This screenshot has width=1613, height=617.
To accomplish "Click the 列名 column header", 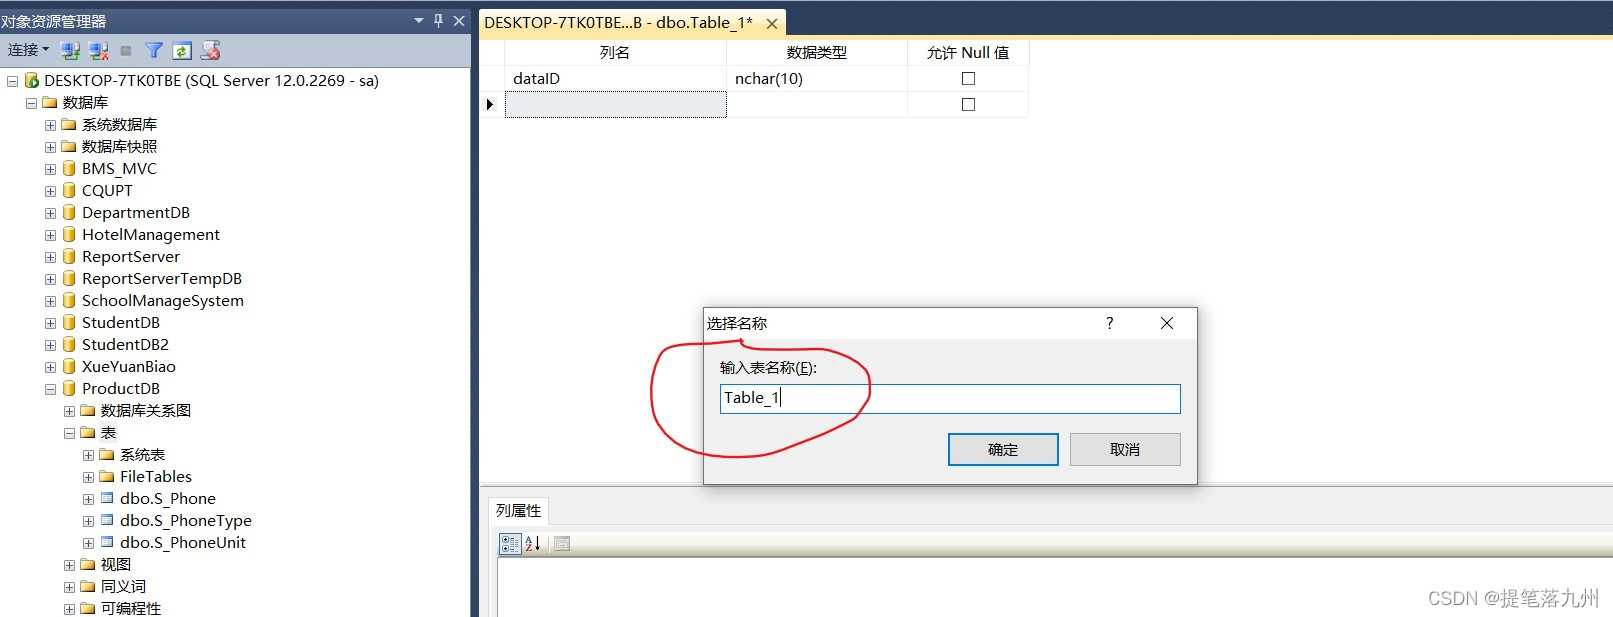I will 615,52.
